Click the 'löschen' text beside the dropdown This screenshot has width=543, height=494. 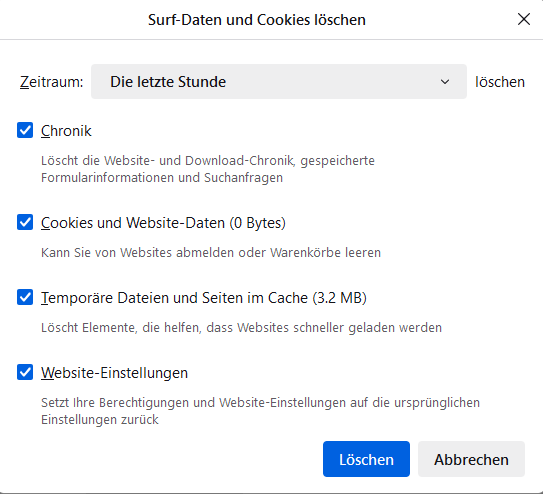coord(500,82)
